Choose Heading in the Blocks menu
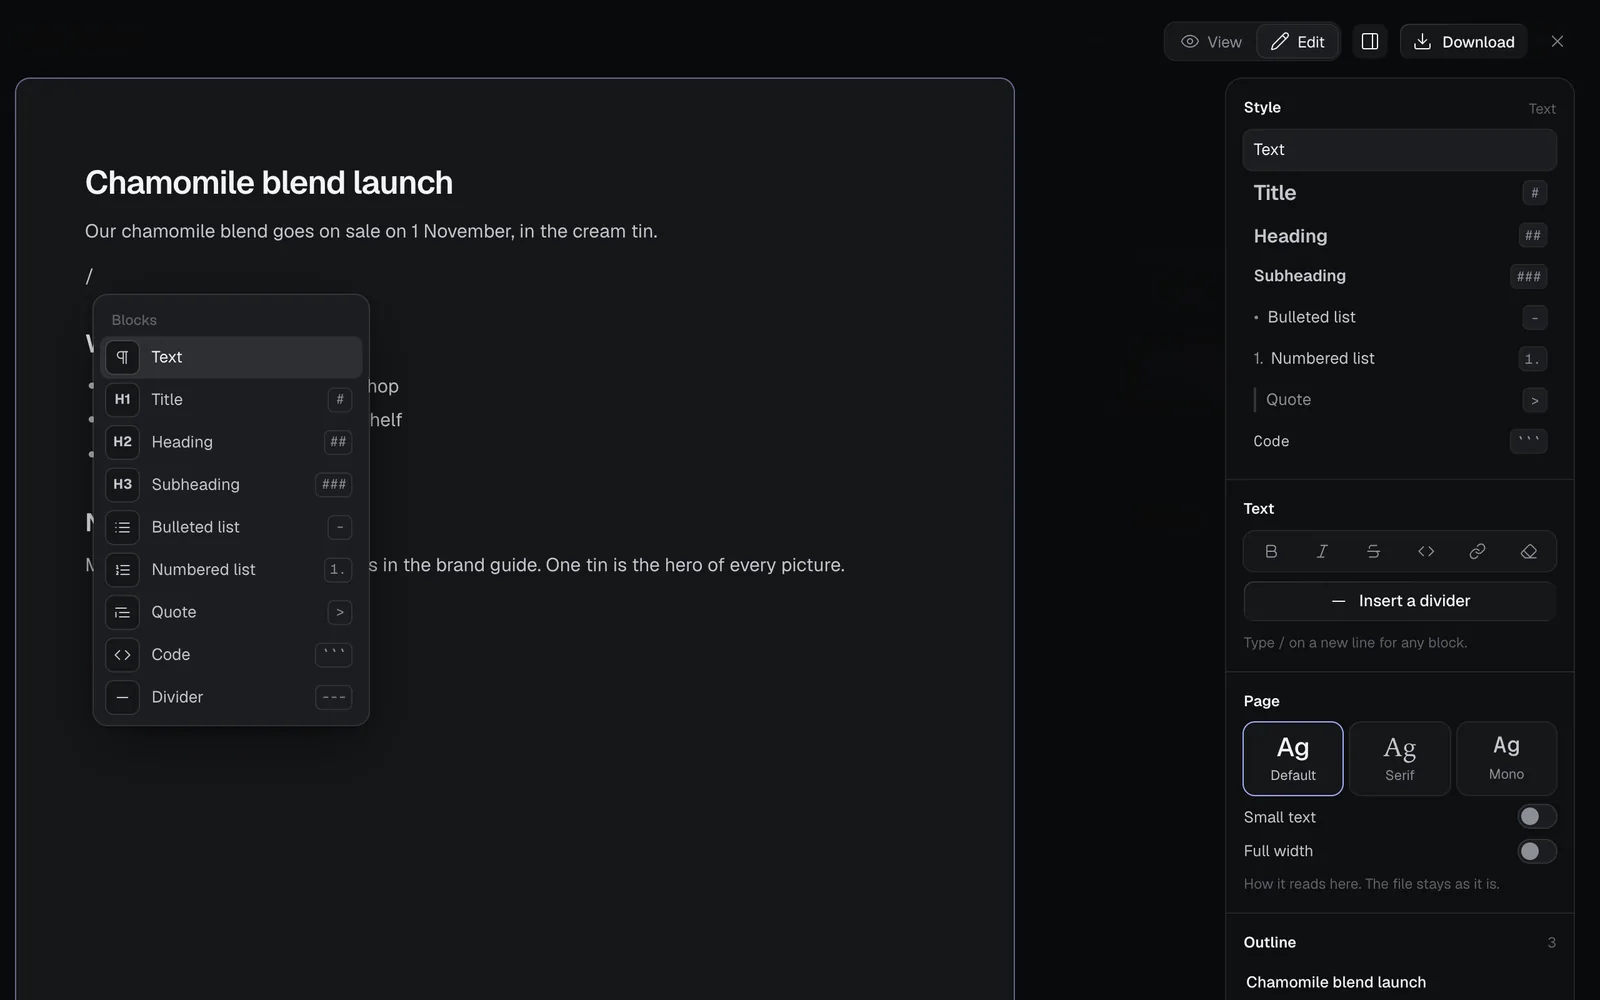Image resolution: width=1600 pixels, height=1000 pixels. [231, 442]
